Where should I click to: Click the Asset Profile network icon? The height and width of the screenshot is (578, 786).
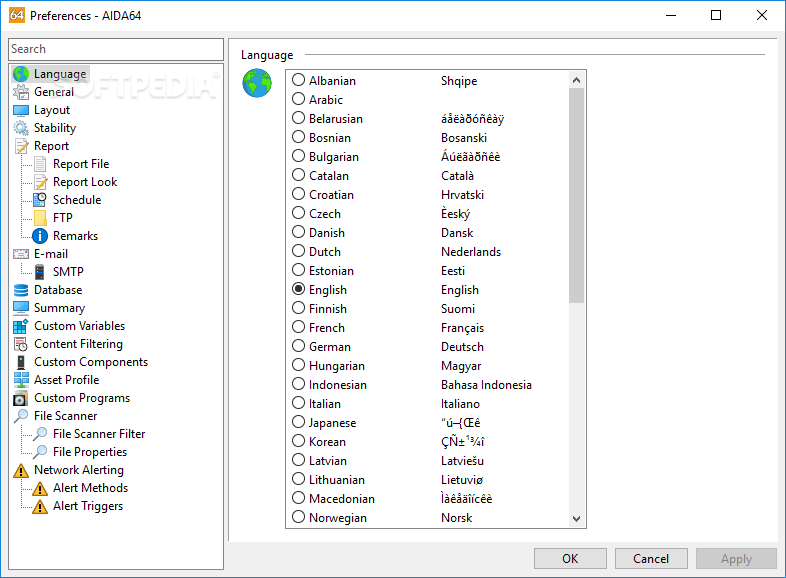pyautogui.click(x=21, y=380)
